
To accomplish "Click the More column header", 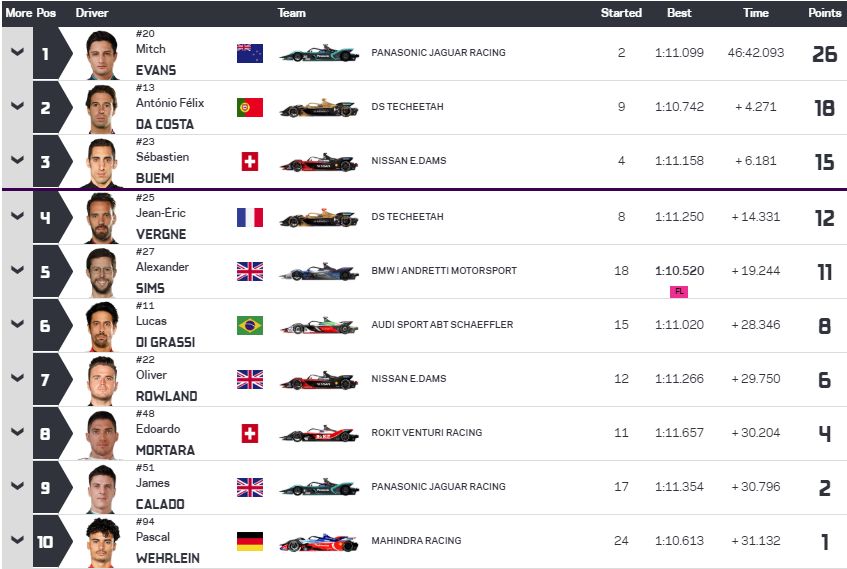I will 18,12.
